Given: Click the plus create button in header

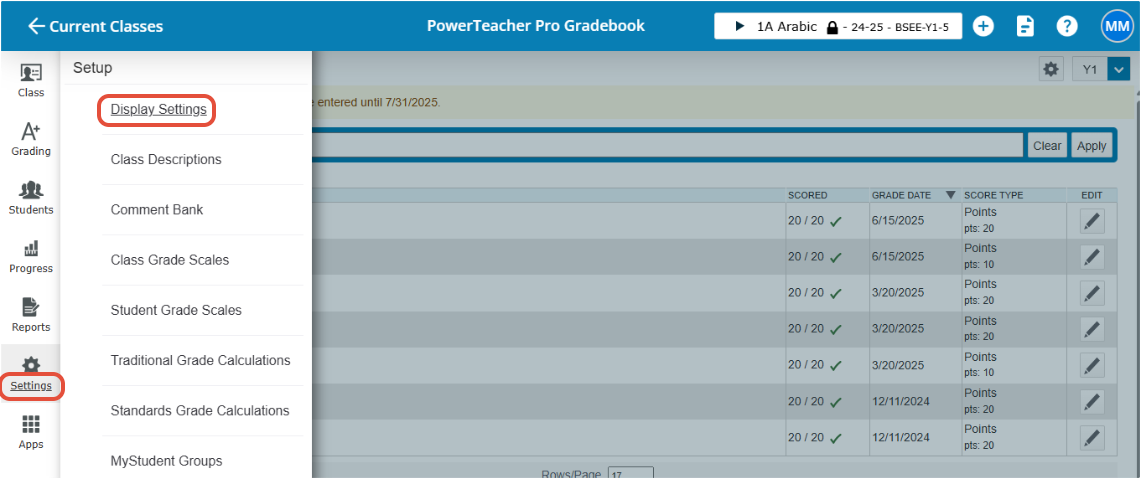Looking at the screenshot, I should coord(983,26).
